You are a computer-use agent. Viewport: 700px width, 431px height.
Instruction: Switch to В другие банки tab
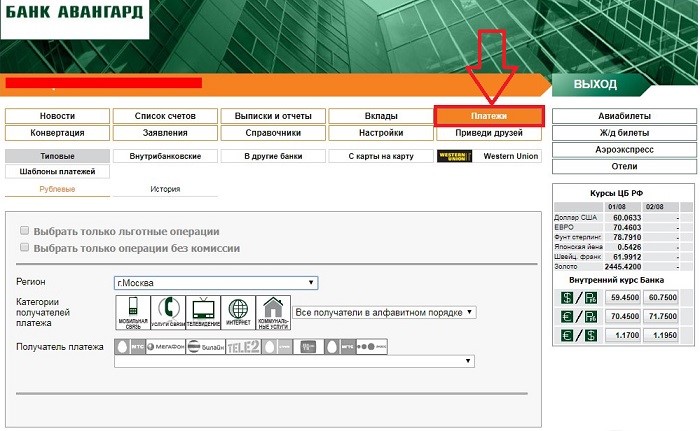coord(273,156)
